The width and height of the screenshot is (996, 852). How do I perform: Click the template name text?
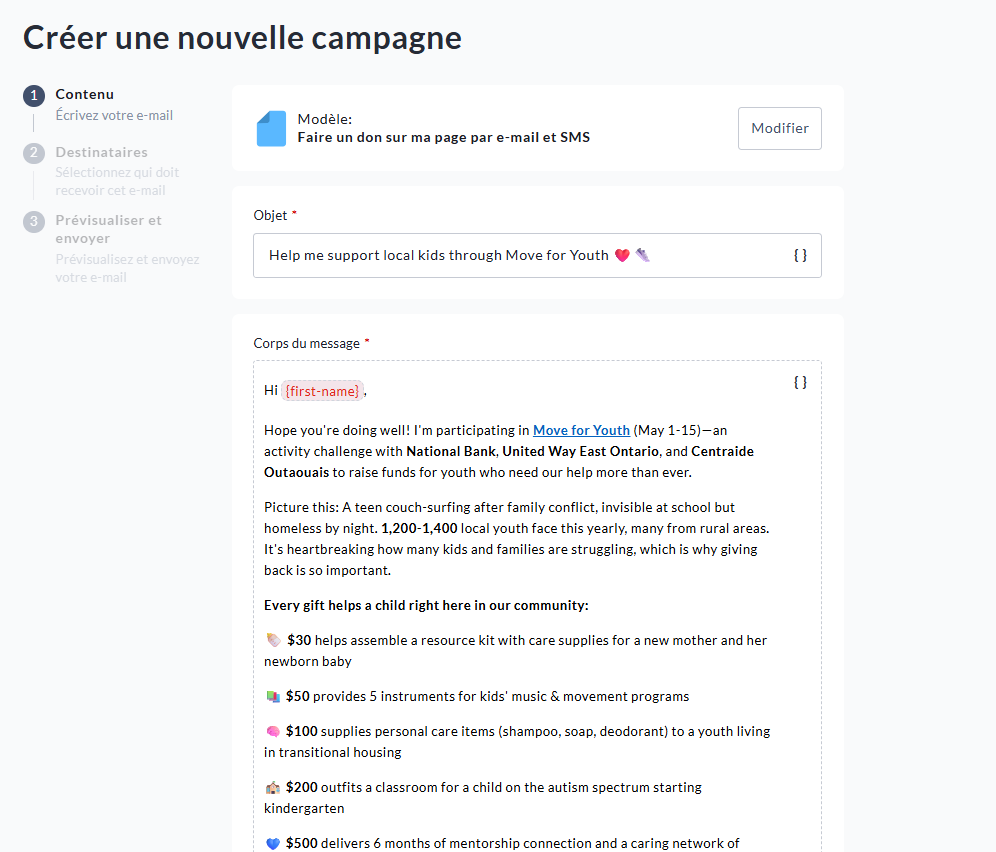pyautogui.click(x=443, y=138)
